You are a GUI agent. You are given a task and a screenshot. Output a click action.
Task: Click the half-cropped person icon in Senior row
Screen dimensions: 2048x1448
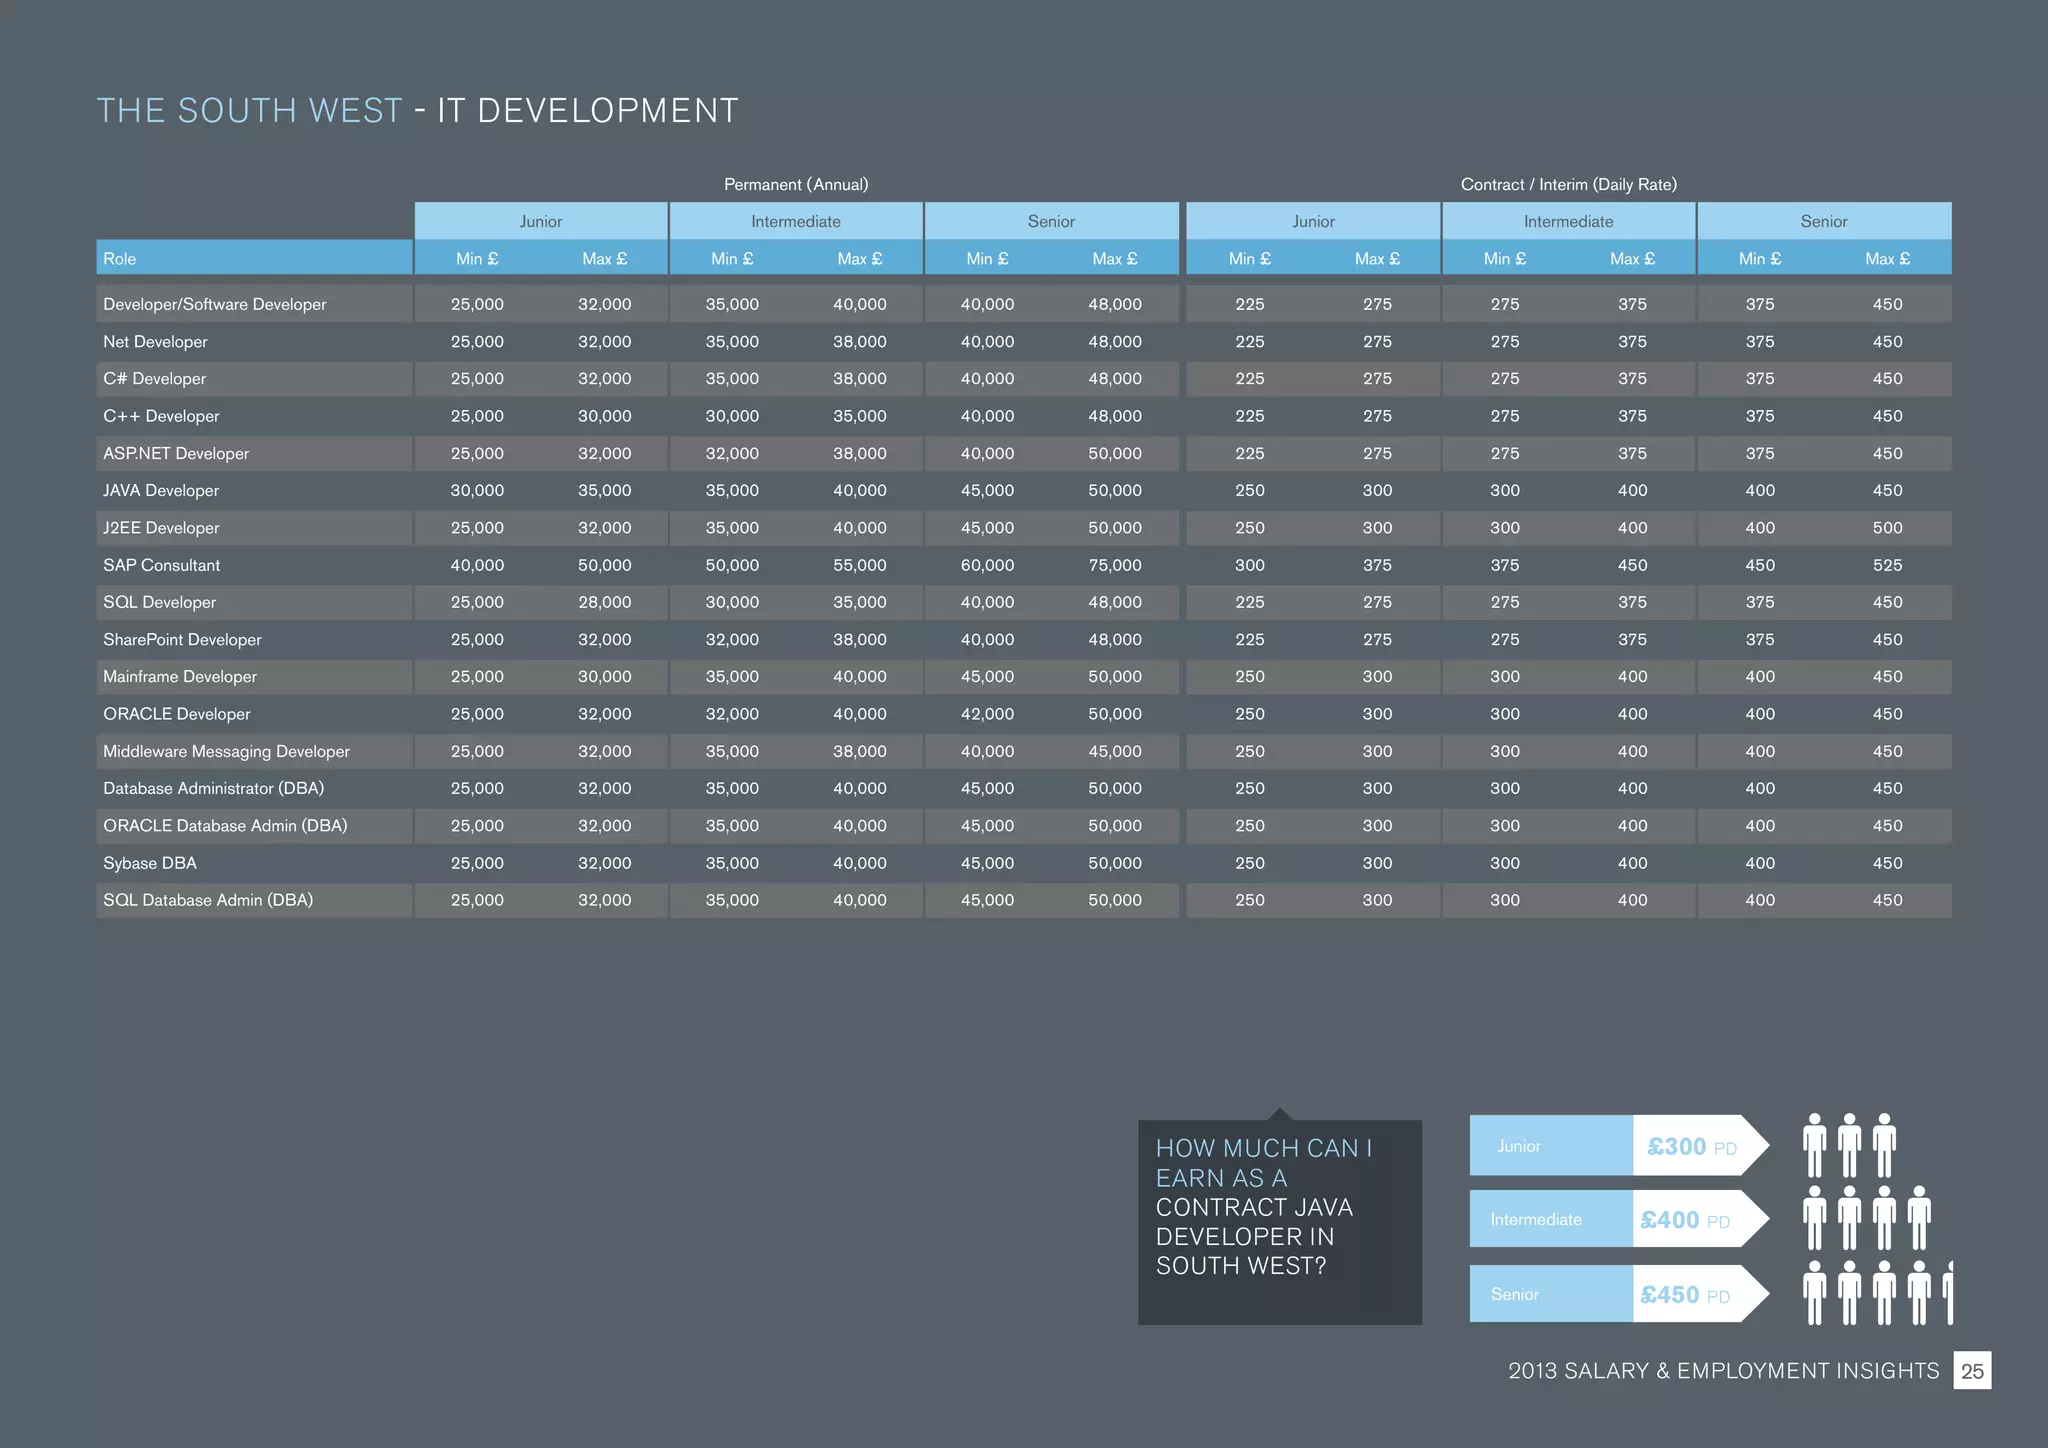point(1947,1293)
